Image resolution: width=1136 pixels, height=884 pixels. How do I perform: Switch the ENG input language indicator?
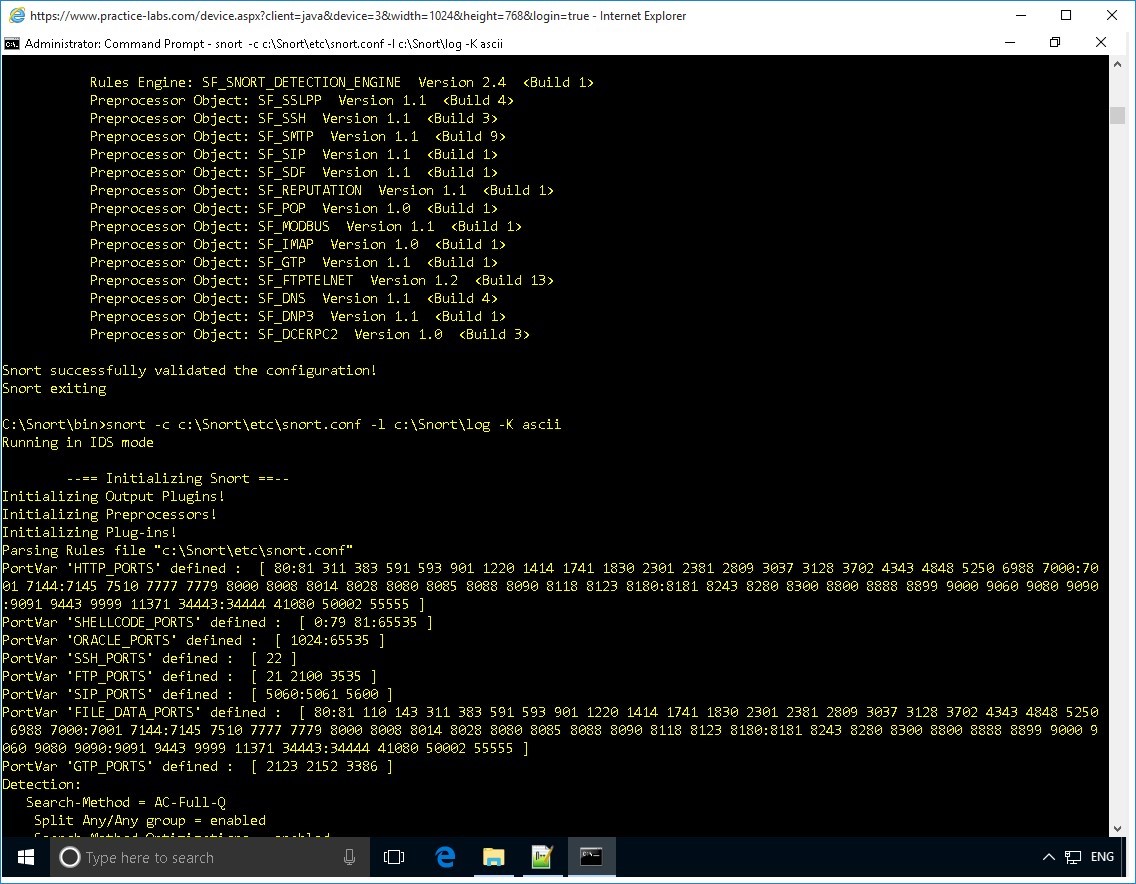click(1102, 857)
